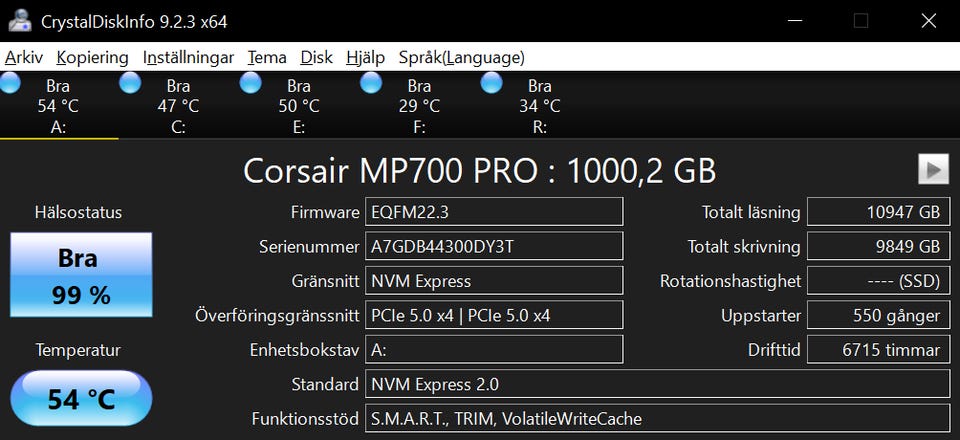
Task: Open the Tema menu
Action: coord(267,58)
